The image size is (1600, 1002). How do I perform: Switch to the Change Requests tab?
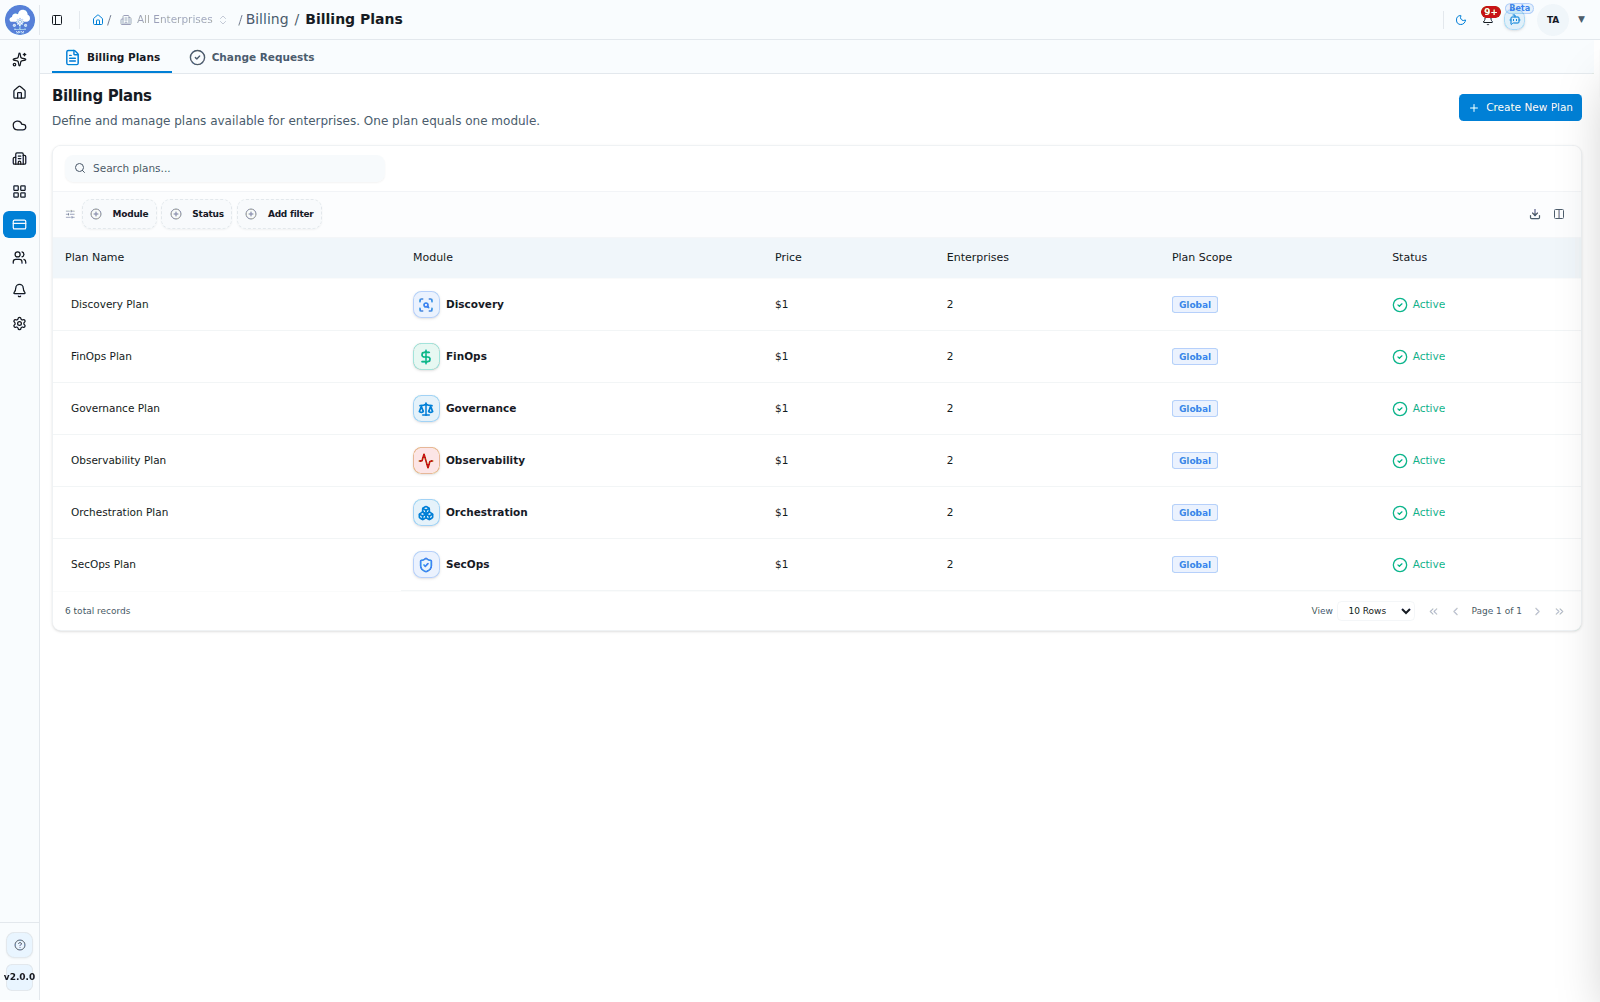pyautogui.click(x=252, y=57)
